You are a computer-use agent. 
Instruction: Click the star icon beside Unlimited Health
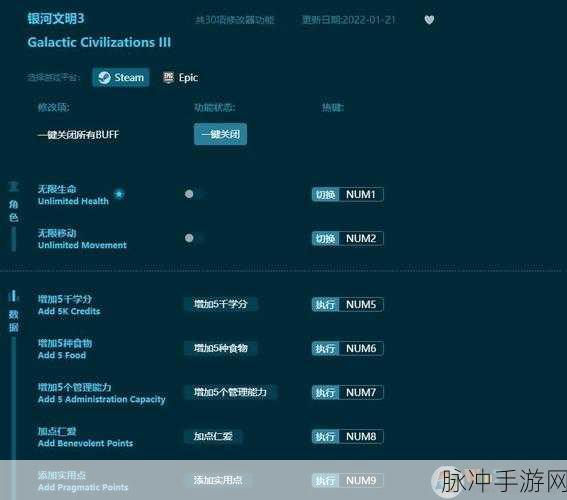click(x=119, y=194)
